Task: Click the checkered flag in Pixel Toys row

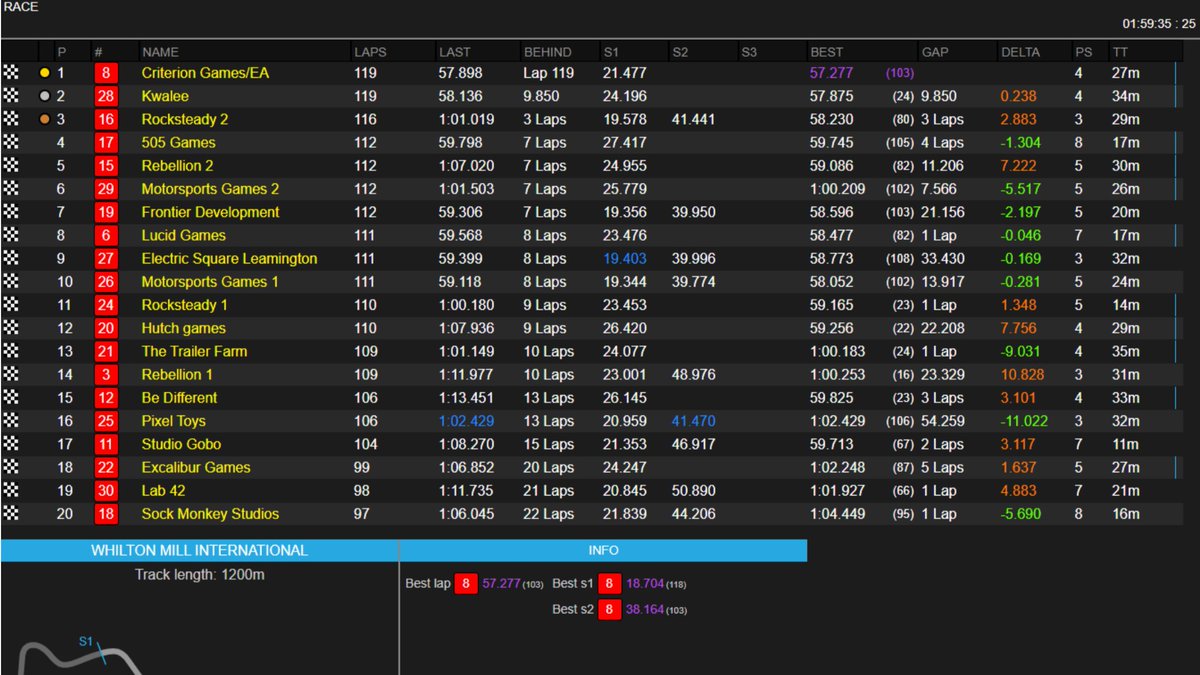Action: pyautogui.click(x=12, y=421)
